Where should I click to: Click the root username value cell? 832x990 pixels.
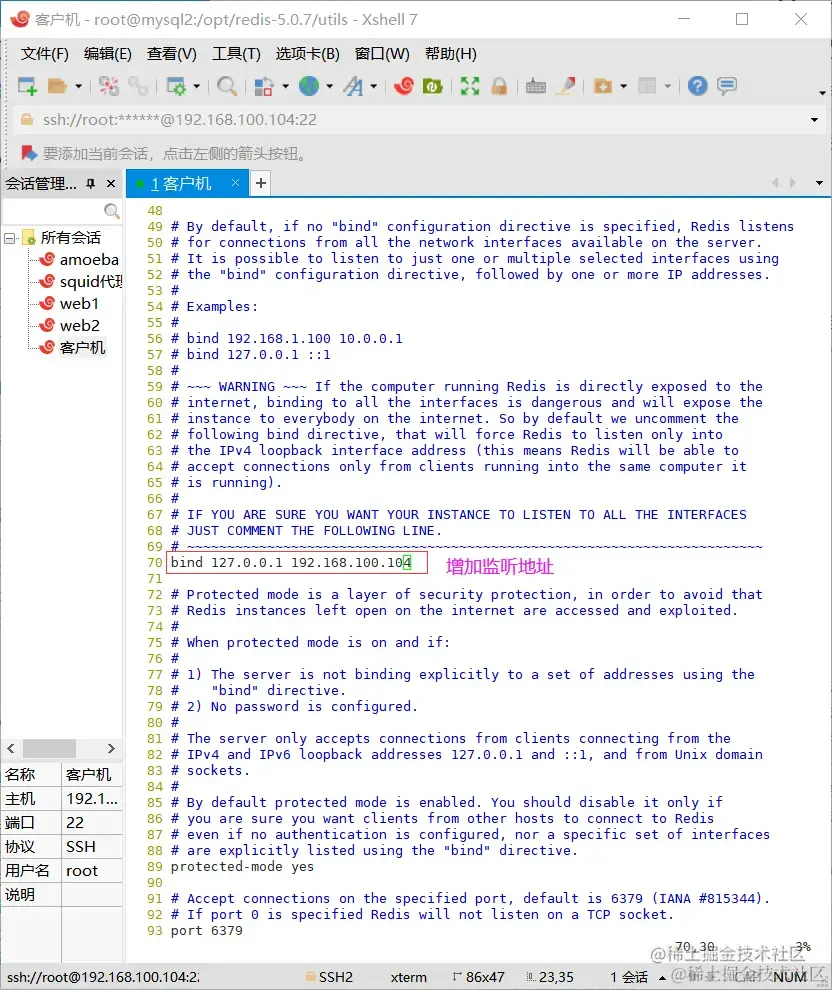pyautogui.click(x=92, y=871)
